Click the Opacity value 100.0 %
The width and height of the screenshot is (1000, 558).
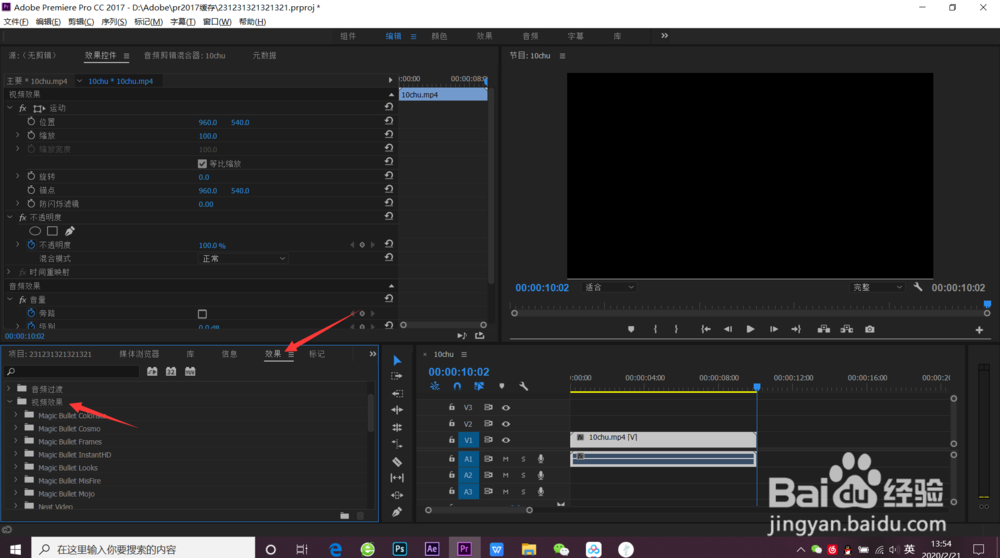[212, 246]
